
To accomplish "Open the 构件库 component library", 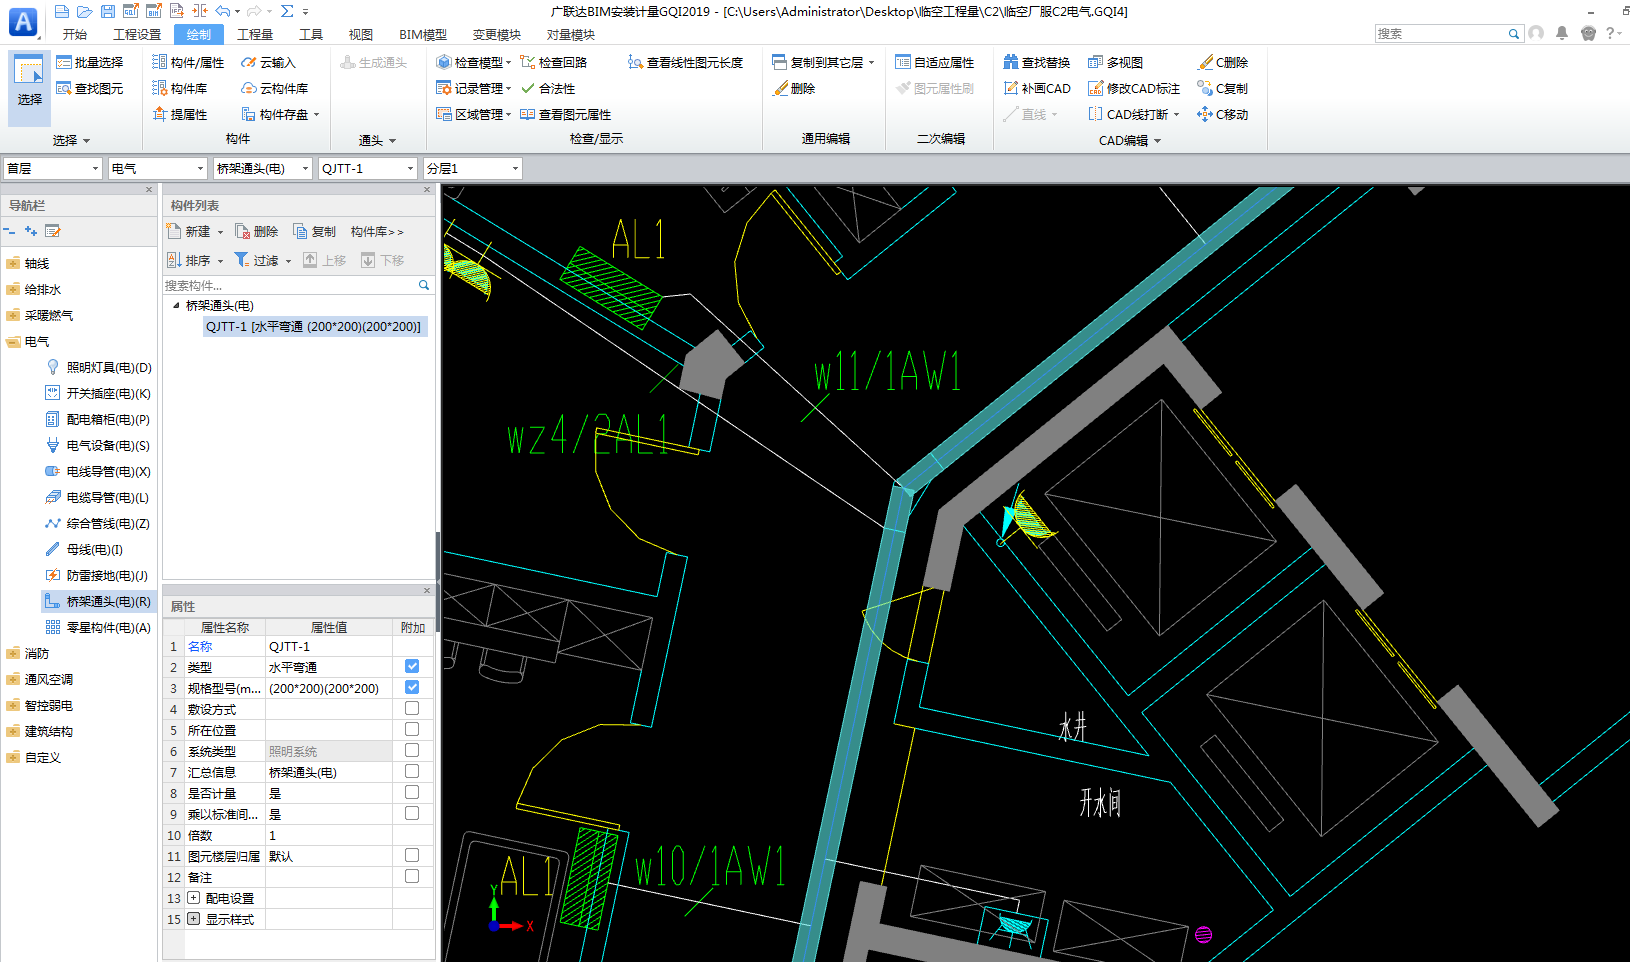I will pyautogui.click(x=180, y=88).
